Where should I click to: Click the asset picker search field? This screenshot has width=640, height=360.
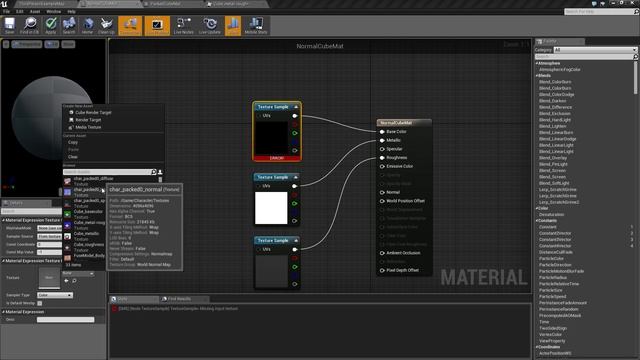coord(107,172)
